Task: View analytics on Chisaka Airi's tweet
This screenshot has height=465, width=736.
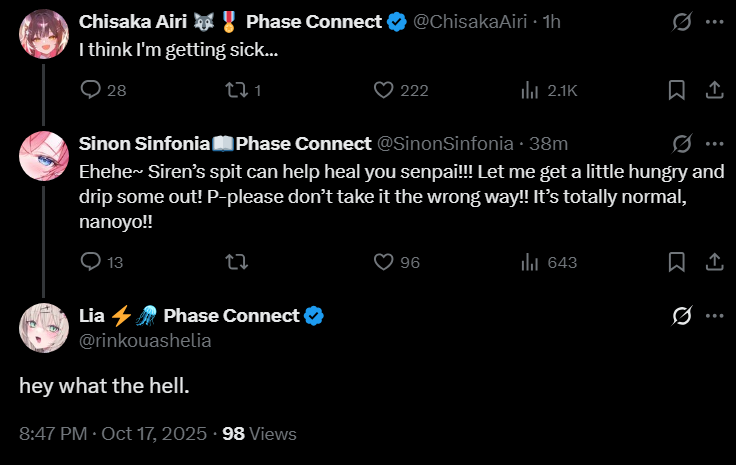Action: (x=531, y=90)
